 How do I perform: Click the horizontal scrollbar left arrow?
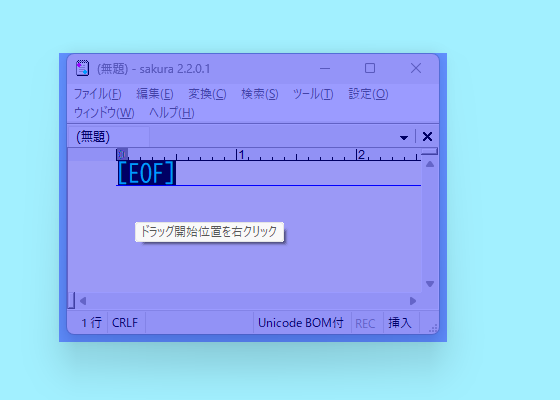[x=83, y=301]
